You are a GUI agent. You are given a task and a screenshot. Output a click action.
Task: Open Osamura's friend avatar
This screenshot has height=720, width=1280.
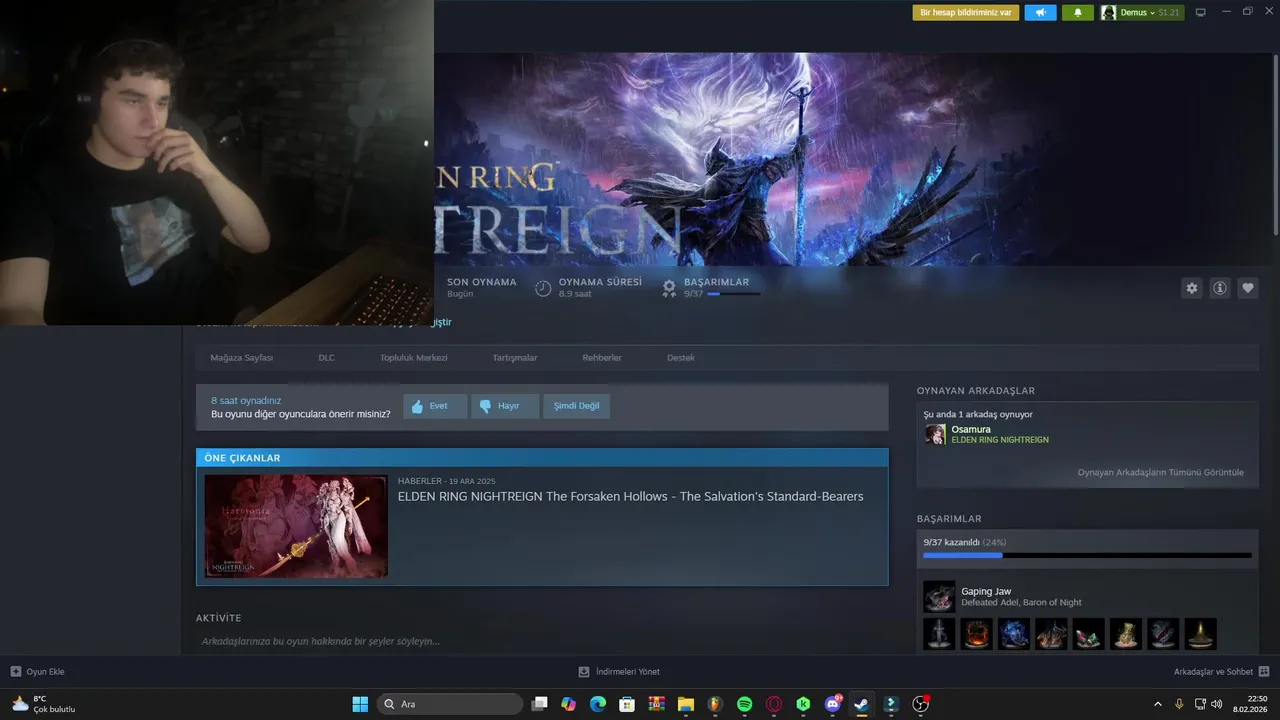click(935, 434)
